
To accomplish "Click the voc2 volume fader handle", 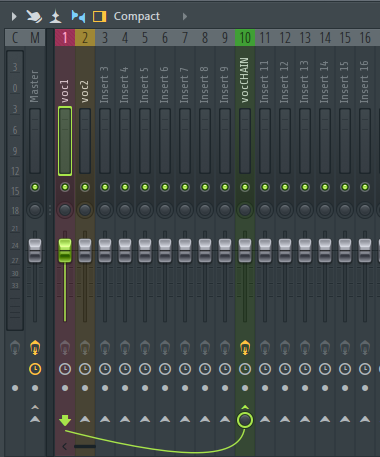I will click(85, 250).
